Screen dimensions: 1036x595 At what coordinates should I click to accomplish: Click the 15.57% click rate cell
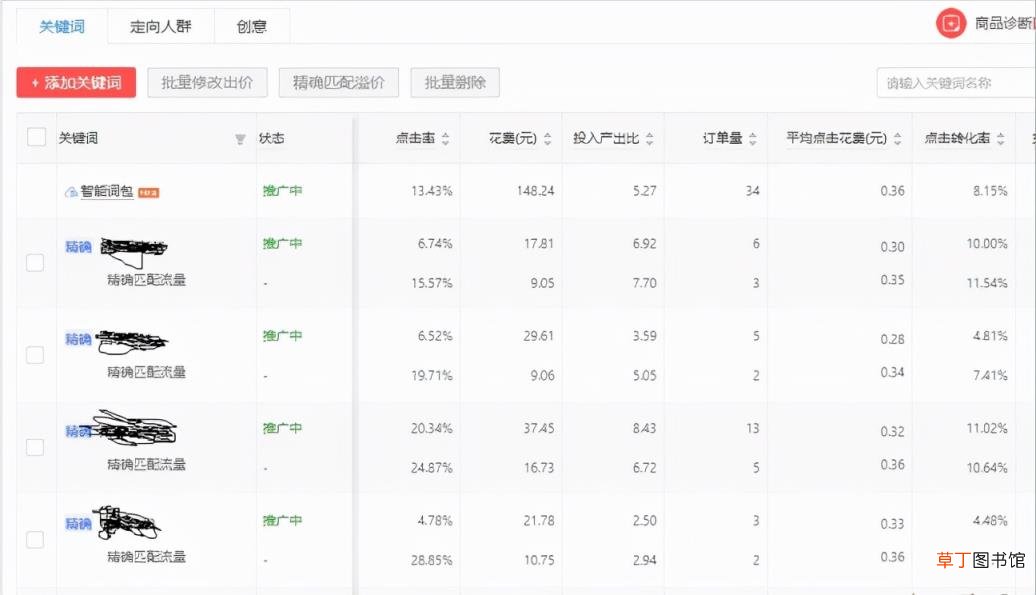[x=431, y=284]
